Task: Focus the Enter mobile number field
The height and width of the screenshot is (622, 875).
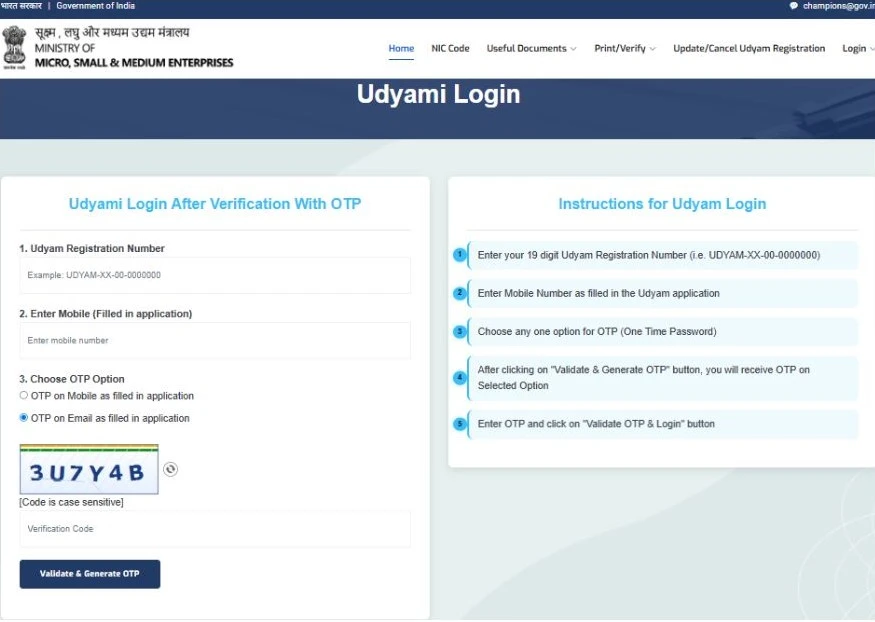Action: pos(215,340)
